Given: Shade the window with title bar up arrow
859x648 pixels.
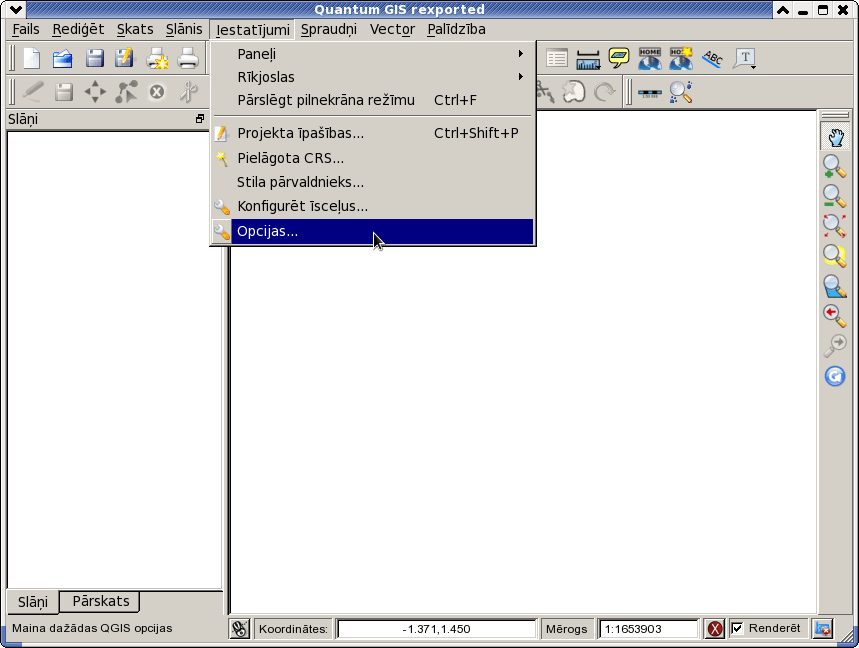Looking at the screenshot, I should [783, 9].
